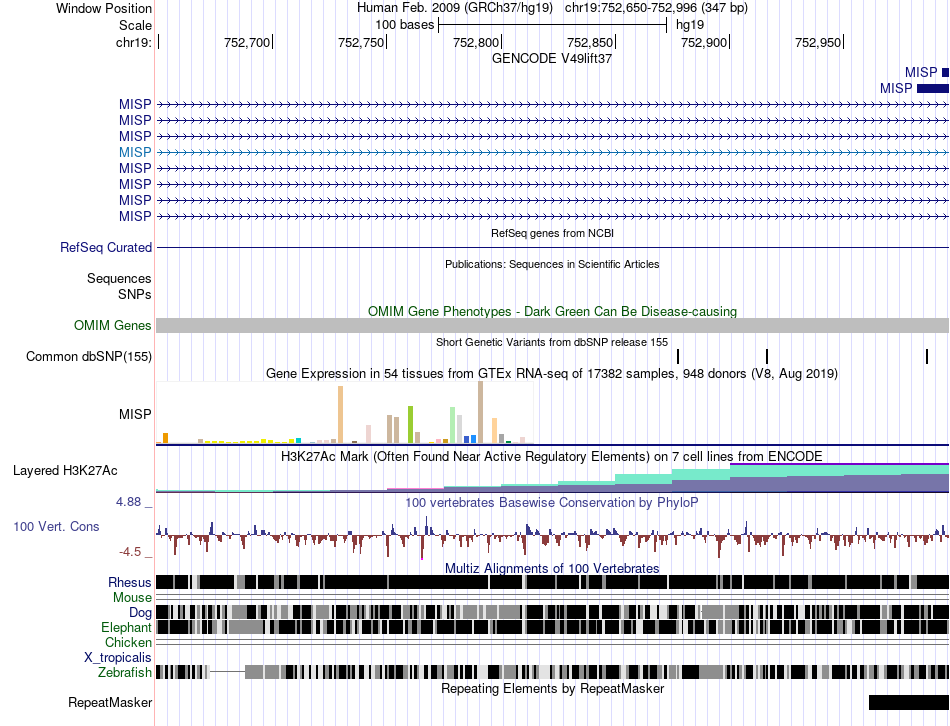
Task: Click the RefSeq Curated label
Action: [x=106, y=247]
